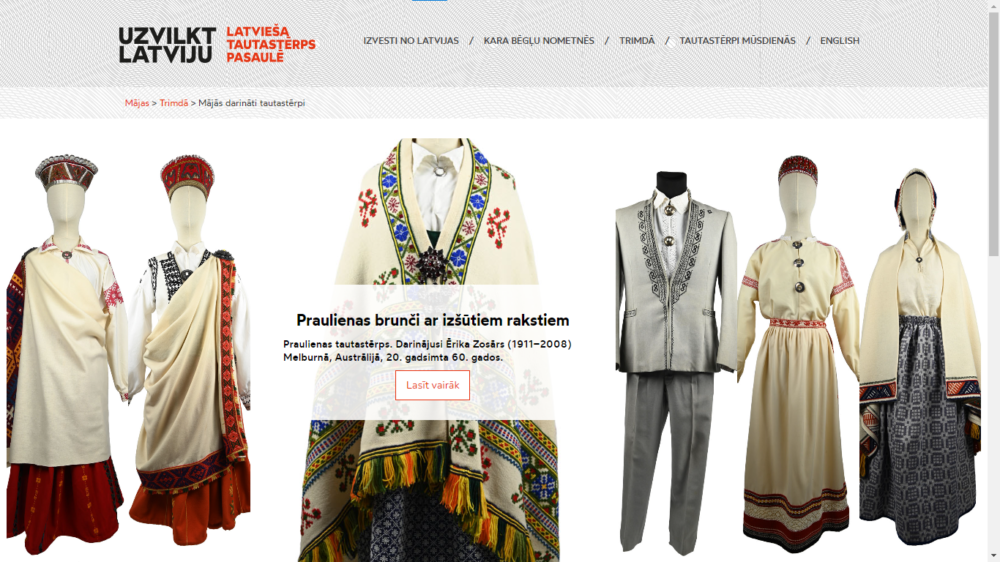
Task: Open the Praulienas brunči ar izšūtiem rakstiem title
Action: pyautogui.click(x=432, y=320)
